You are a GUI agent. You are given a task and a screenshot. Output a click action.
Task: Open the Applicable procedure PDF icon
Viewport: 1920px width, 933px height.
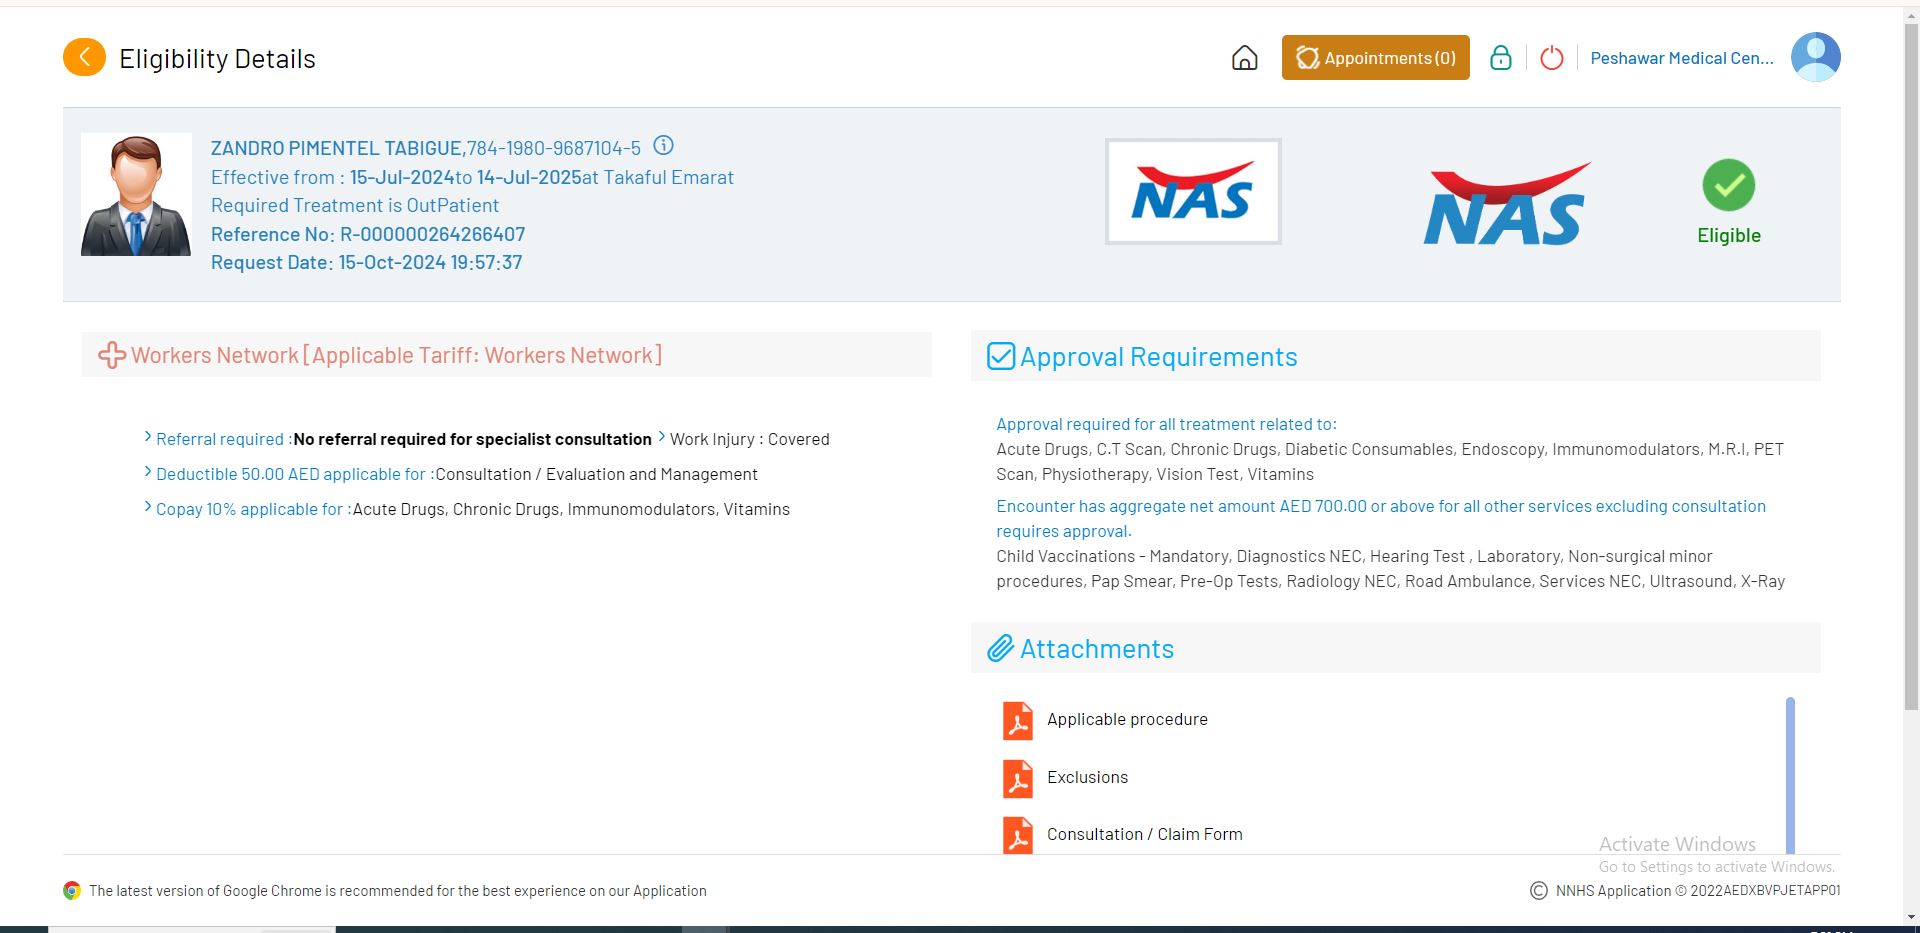[1017, 720]
